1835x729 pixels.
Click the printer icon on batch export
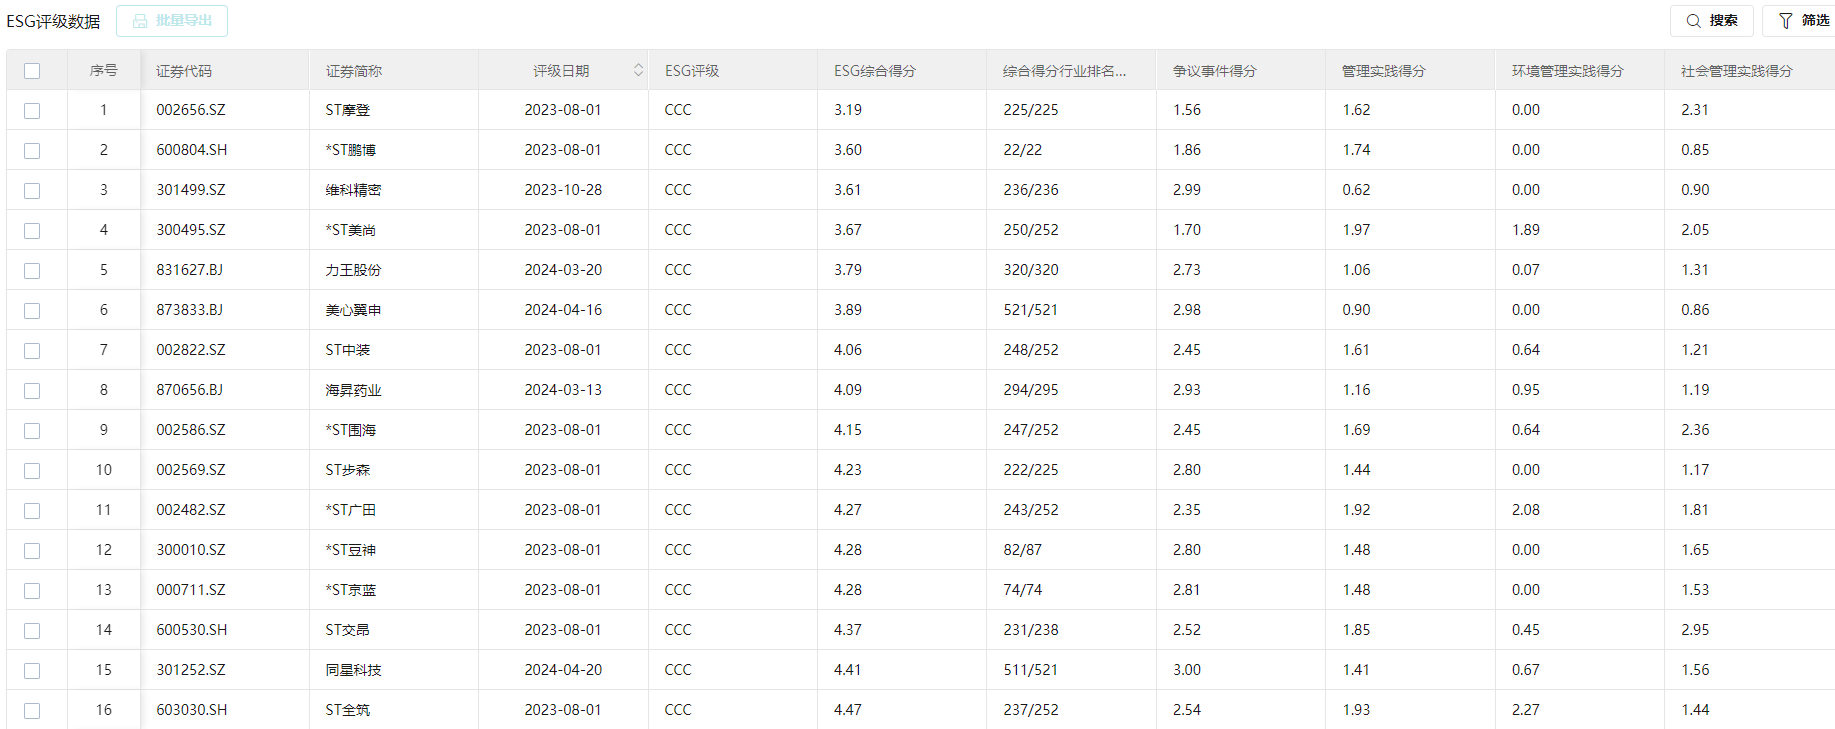click(x=140, y=21)
